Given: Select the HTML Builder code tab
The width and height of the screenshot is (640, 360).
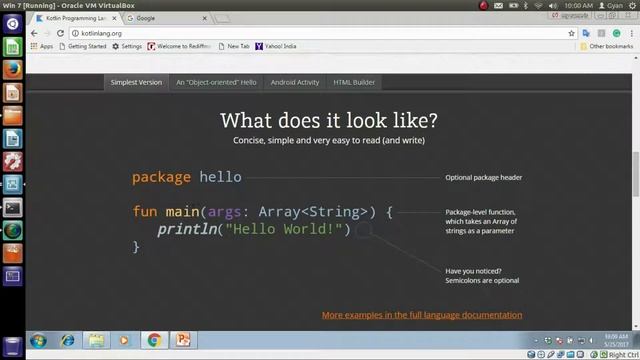Looking at the screenshot, I should (354, 82).
